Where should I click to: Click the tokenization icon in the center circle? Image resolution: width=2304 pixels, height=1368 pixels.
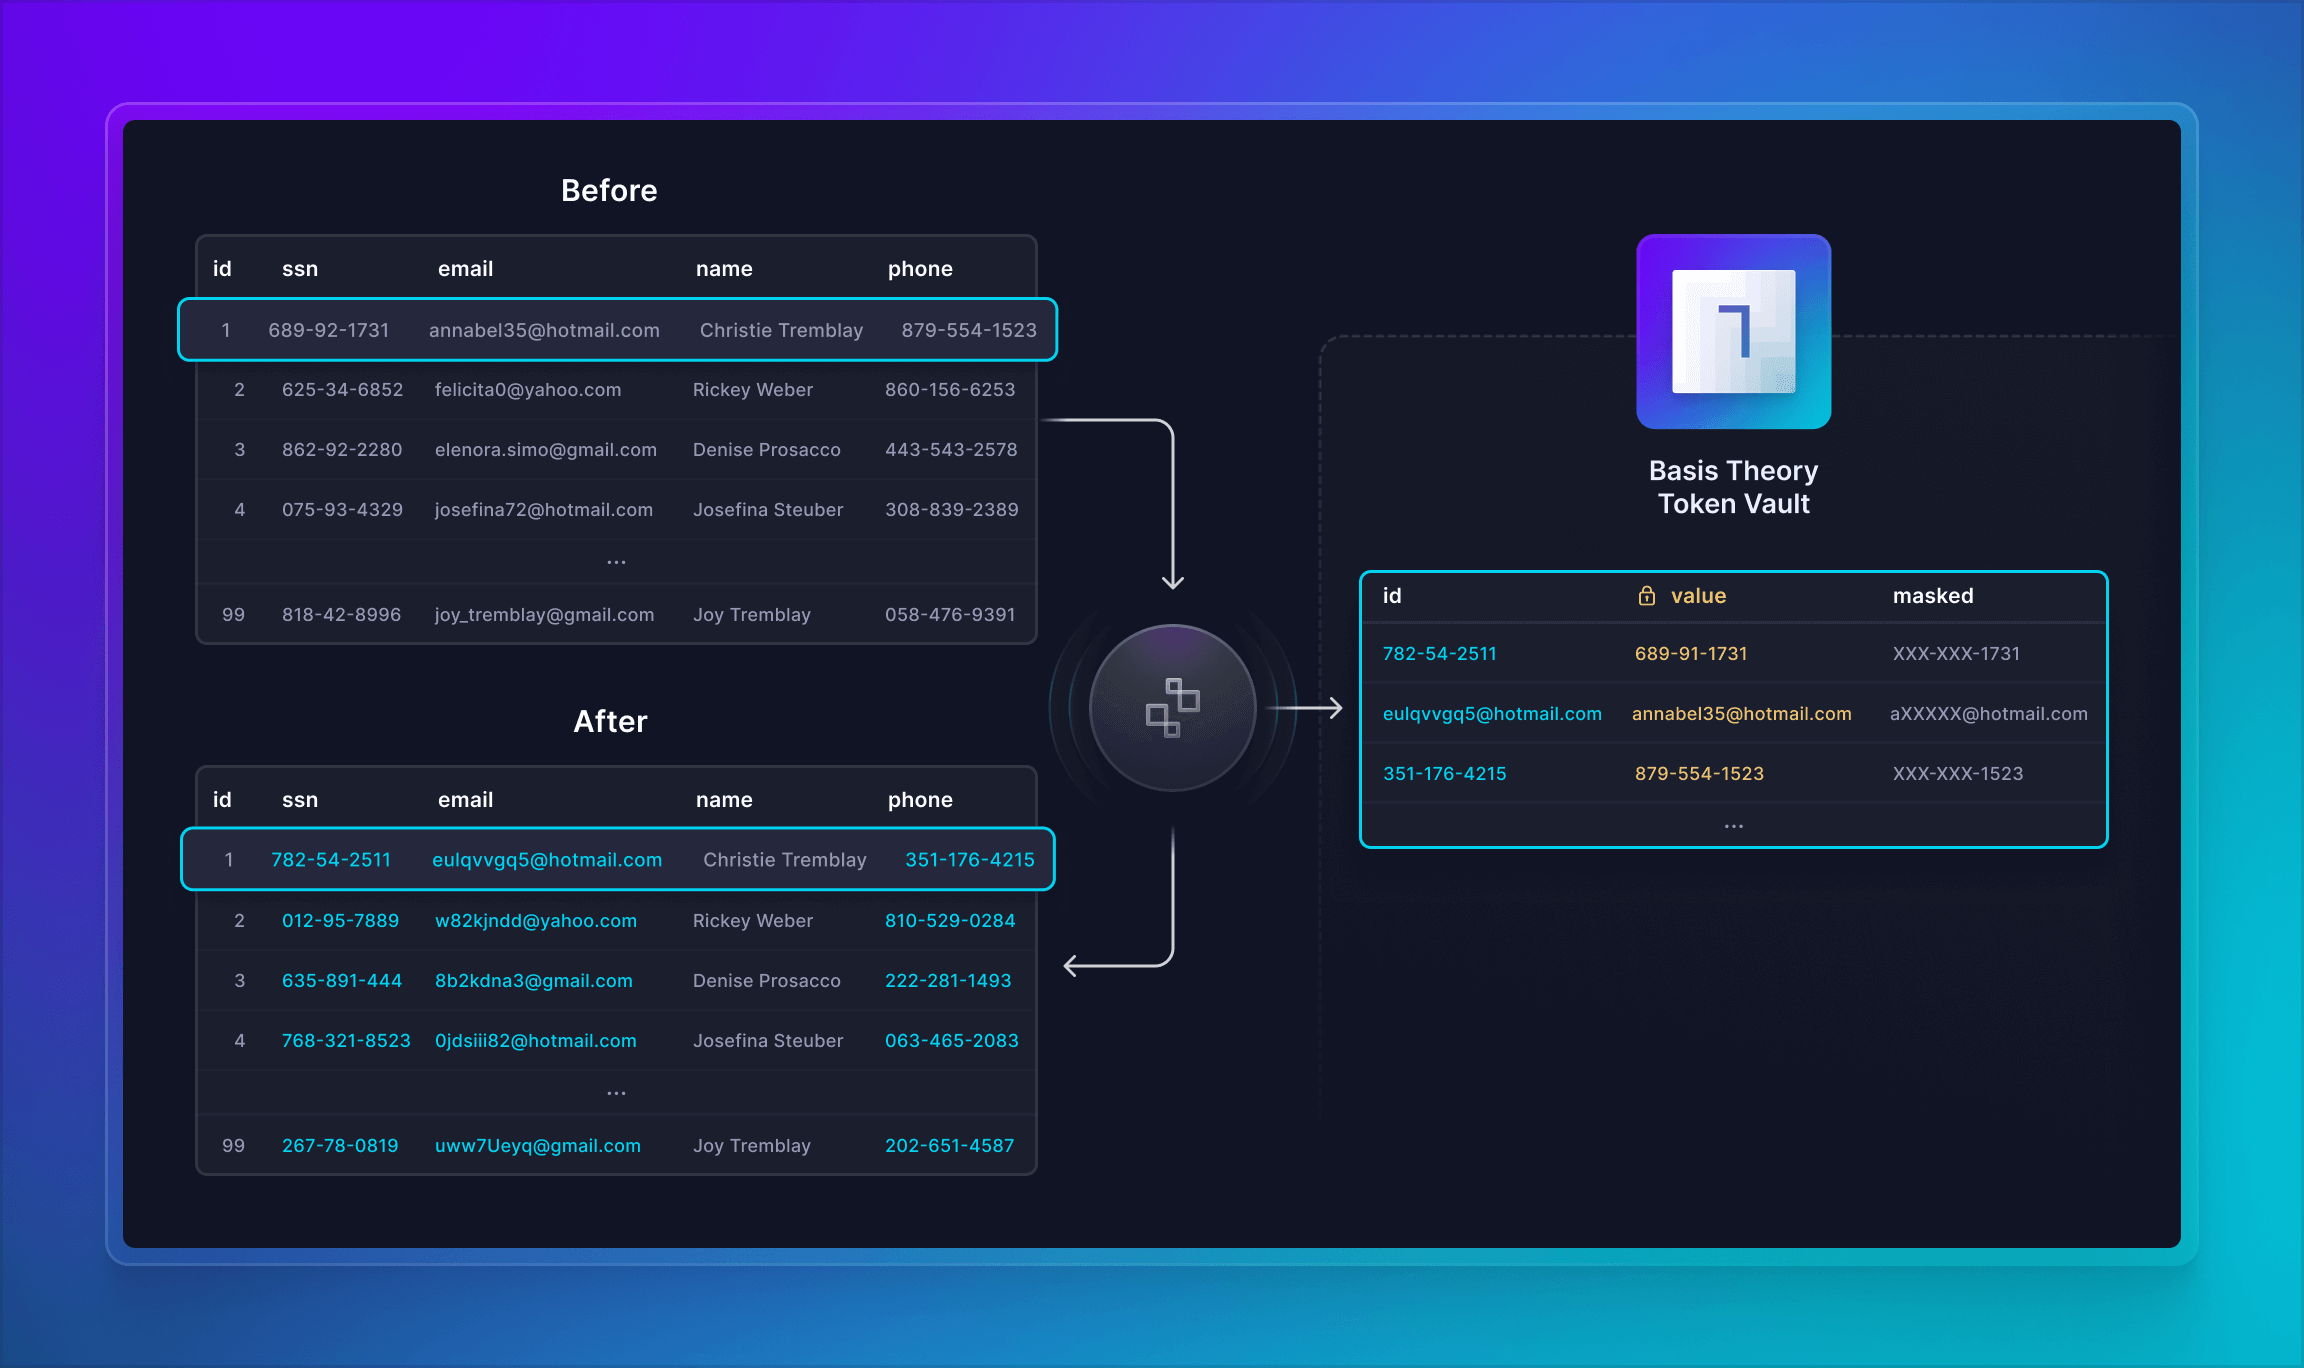click(1173, 708)
